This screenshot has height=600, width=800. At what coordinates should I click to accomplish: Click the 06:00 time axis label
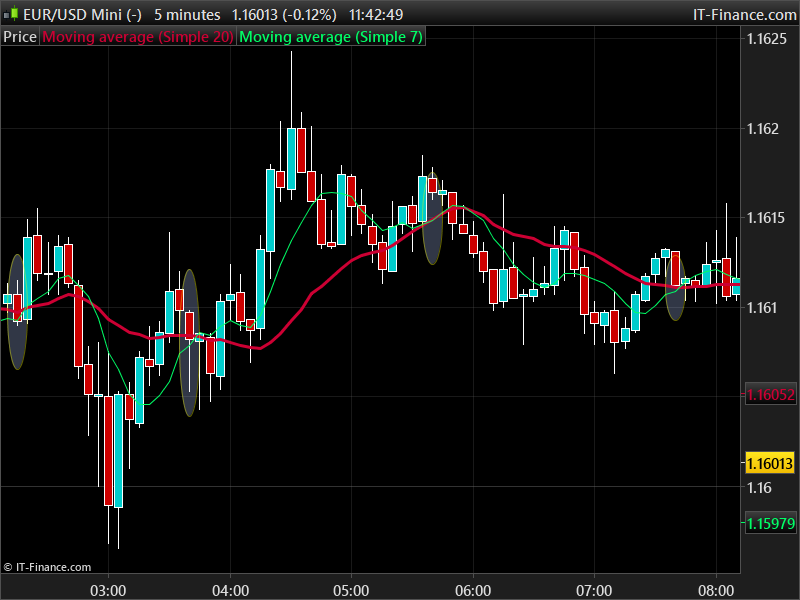tap(473, 591)
